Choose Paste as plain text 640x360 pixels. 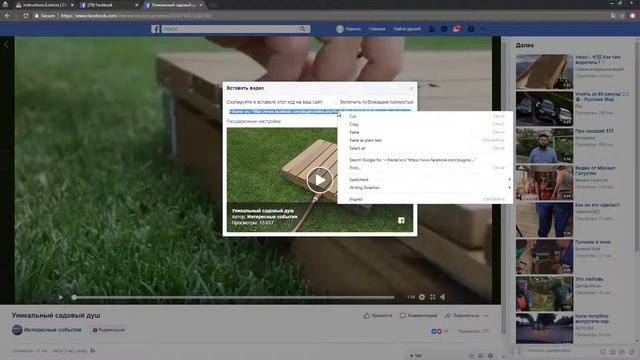pos(425,140)
